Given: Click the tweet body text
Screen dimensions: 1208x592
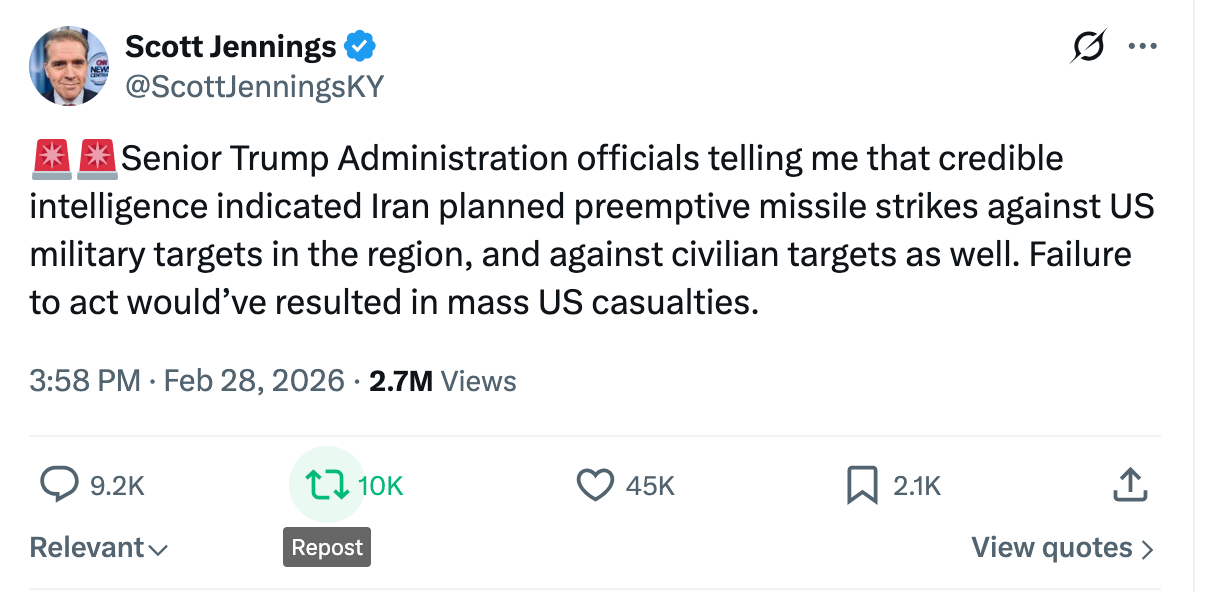Looking at the screenshot, I should click(590, 230).
